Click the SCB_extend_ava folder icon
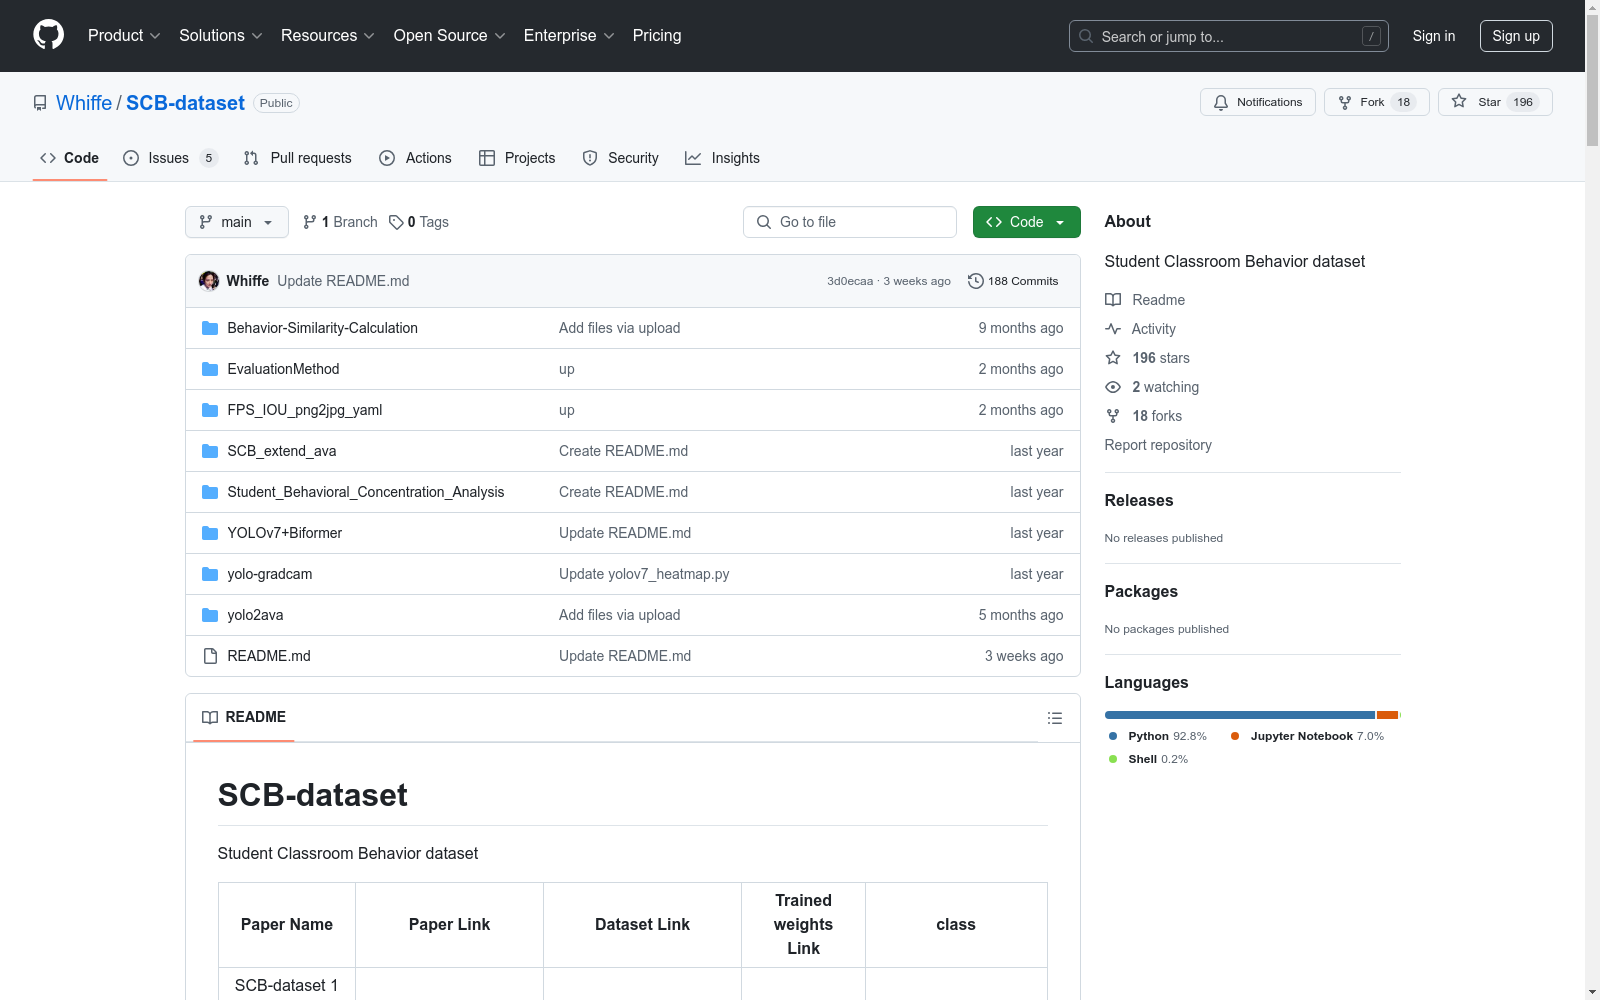 210,451
